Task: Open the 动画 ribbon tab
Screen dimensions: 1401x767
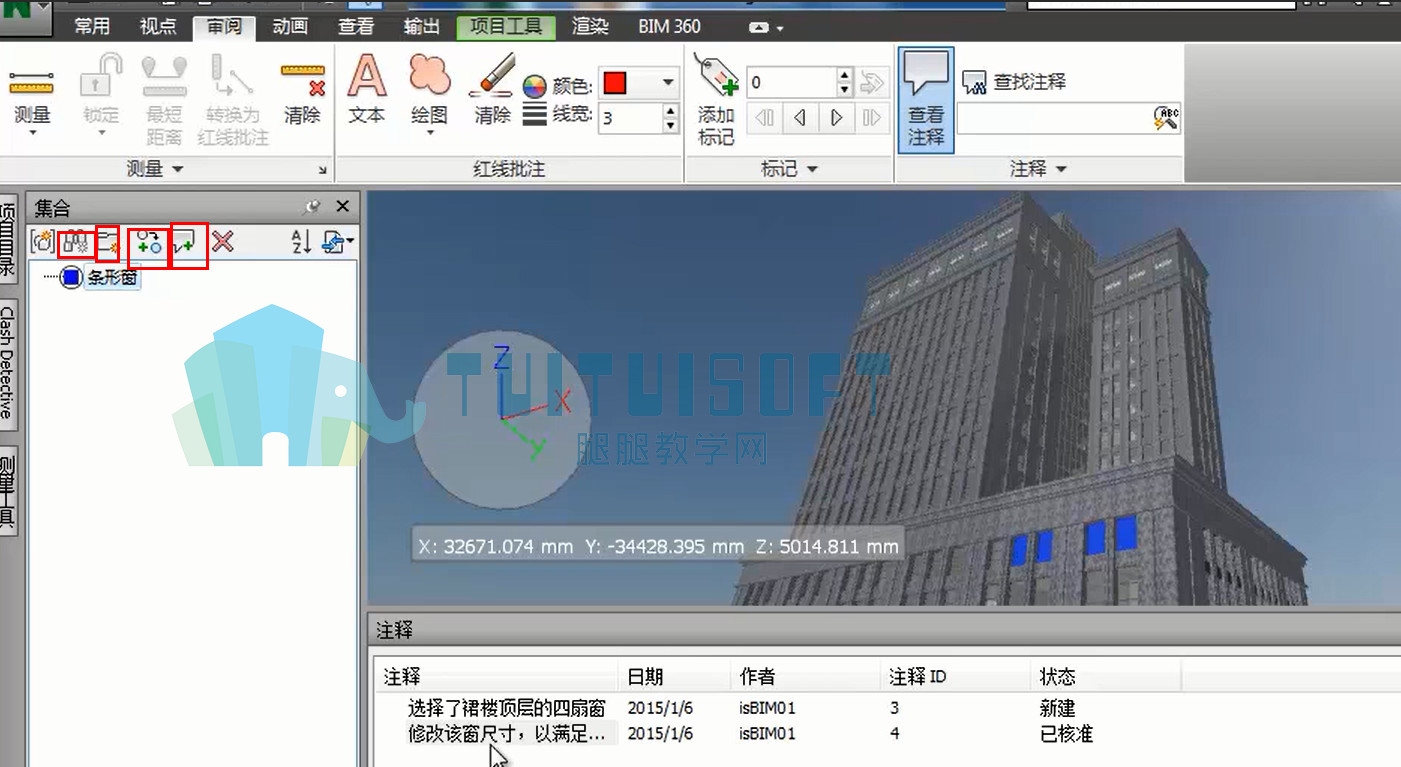Action: click(290, 27)
